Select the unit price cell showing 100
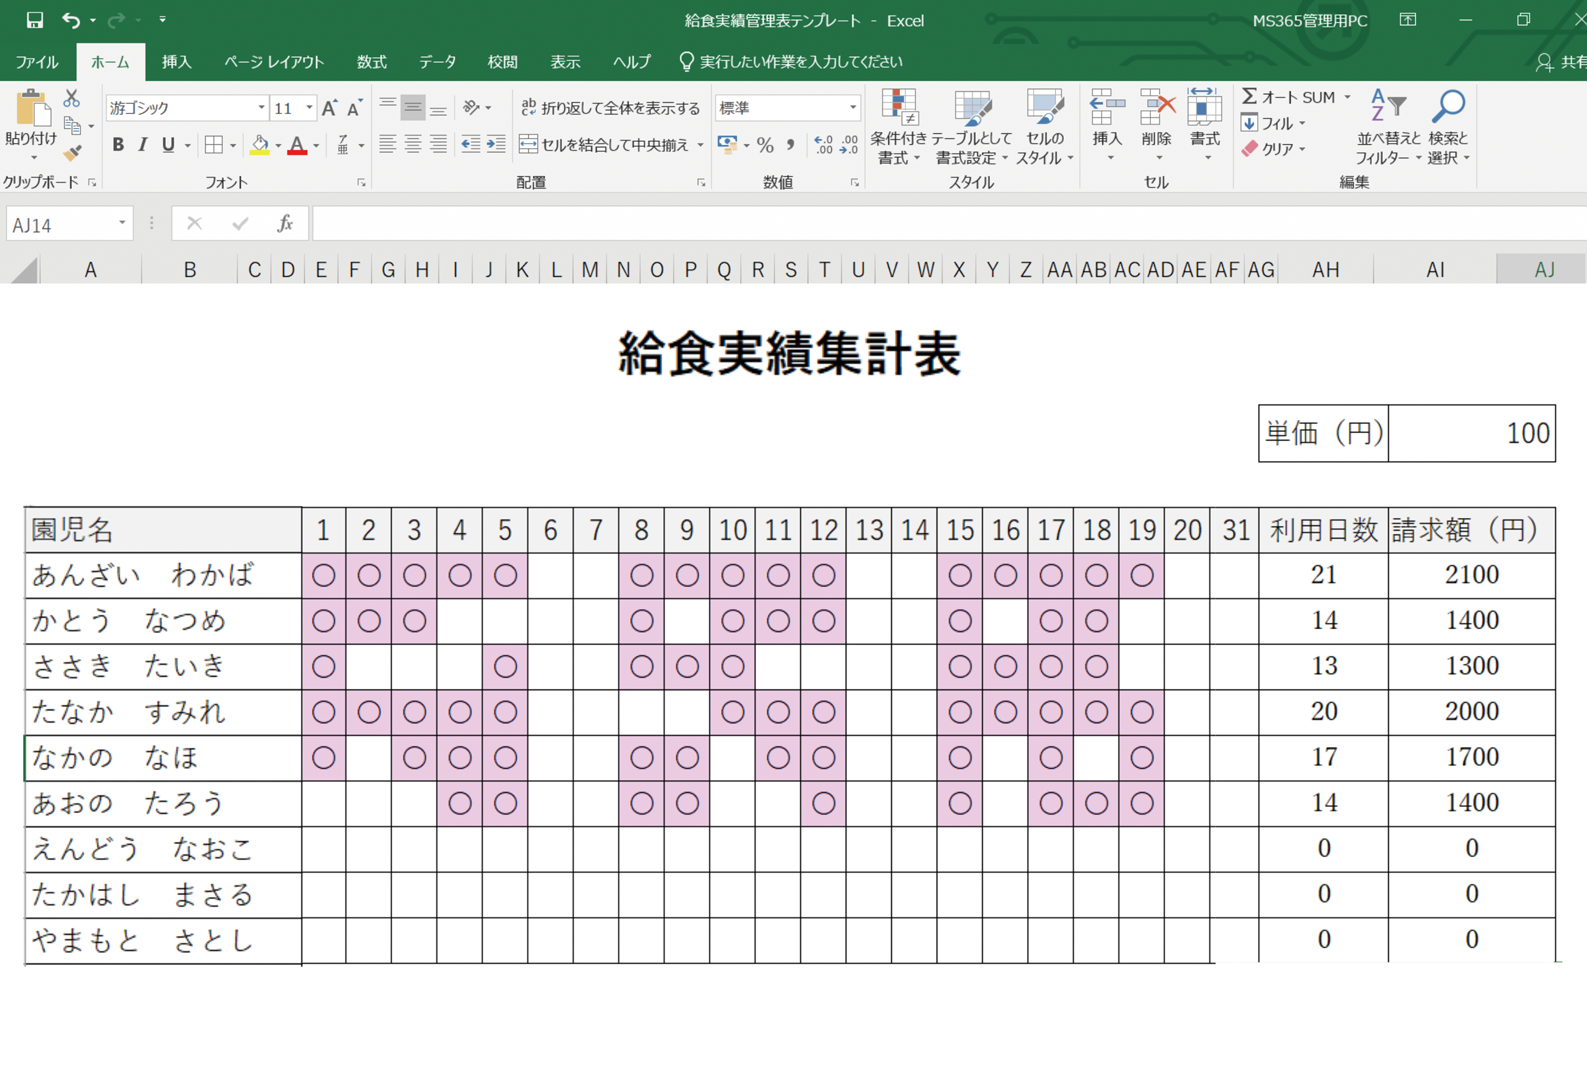1587x1081 pixels. tap(1471, 433)
